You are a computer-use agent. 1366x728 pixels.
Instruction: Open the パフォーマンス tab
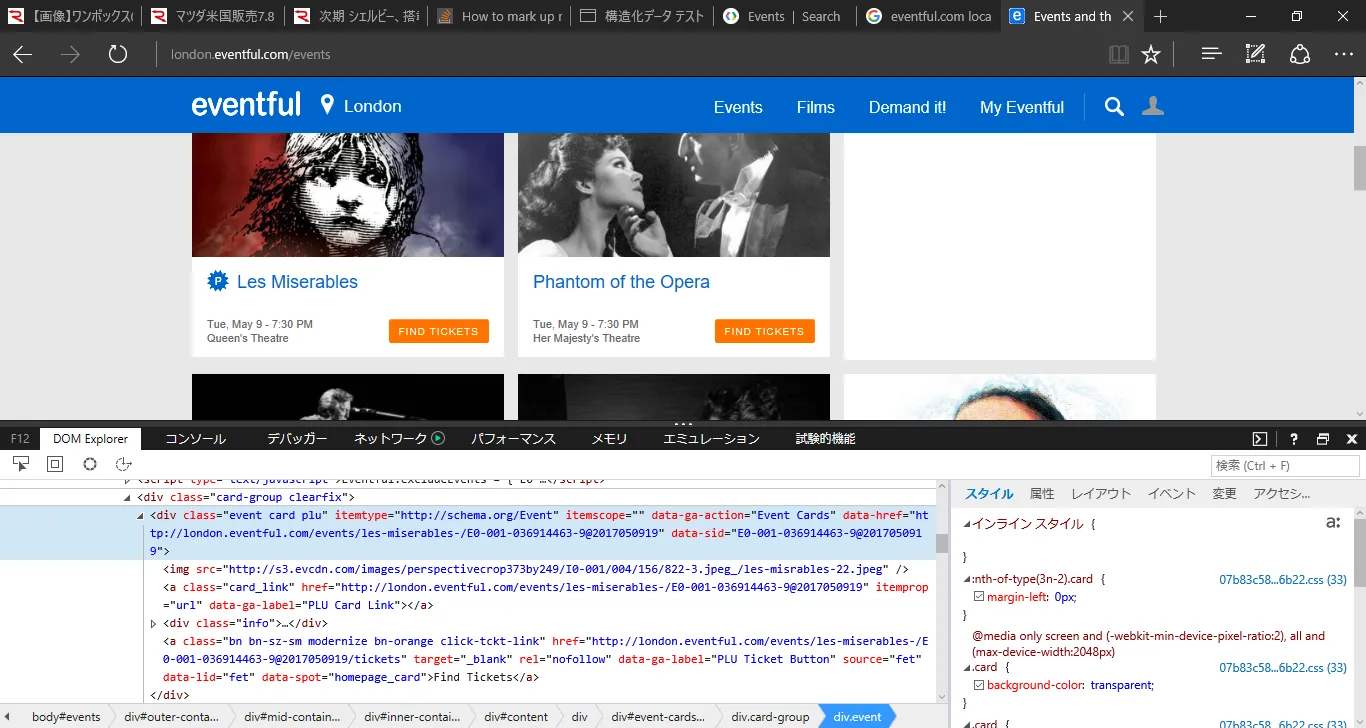click(x=513, y=439)
